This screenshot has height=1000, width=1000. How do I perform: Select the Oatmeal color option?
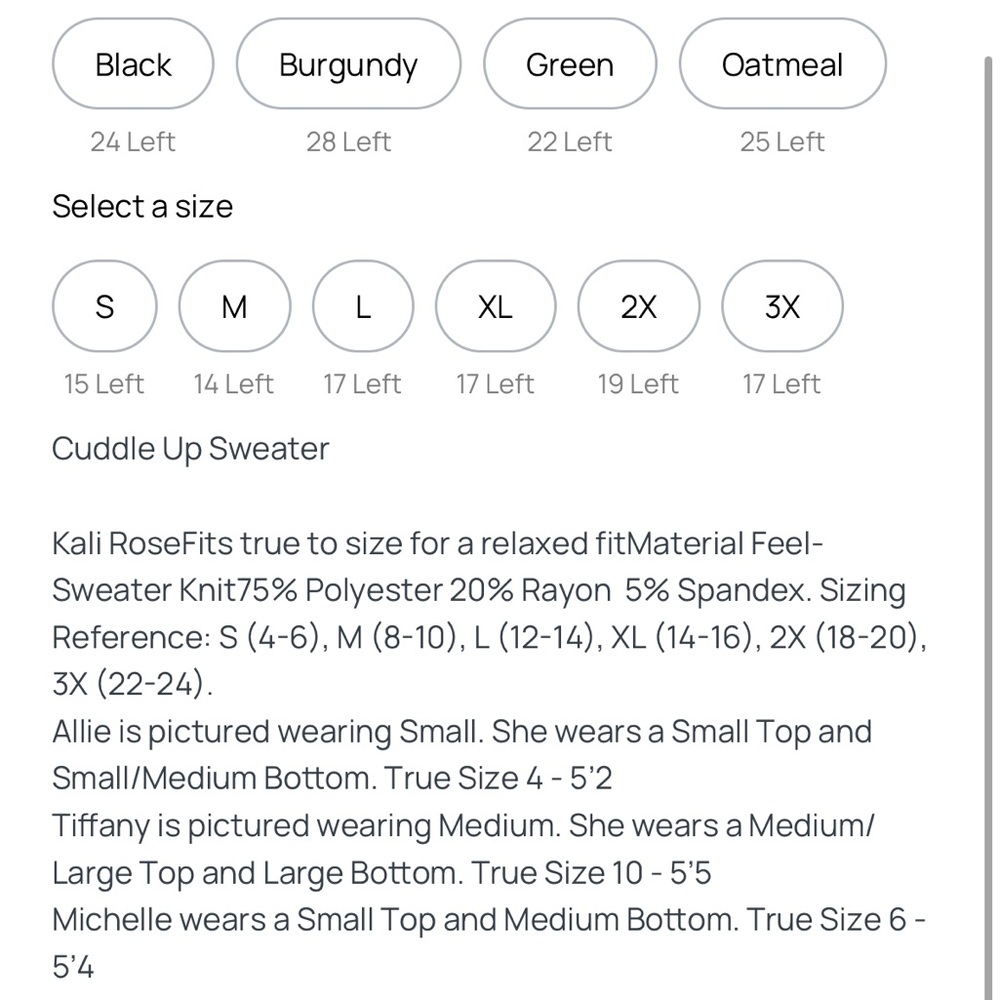783,64
